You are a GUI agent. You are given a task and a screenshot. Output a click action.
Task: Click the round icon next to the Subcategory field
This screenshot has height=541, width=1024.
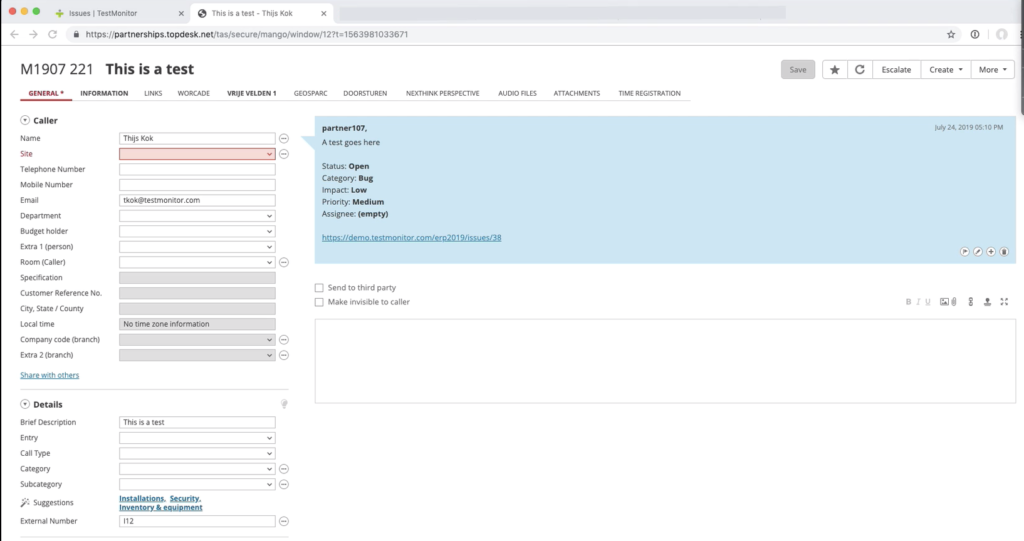click(283, 485)
